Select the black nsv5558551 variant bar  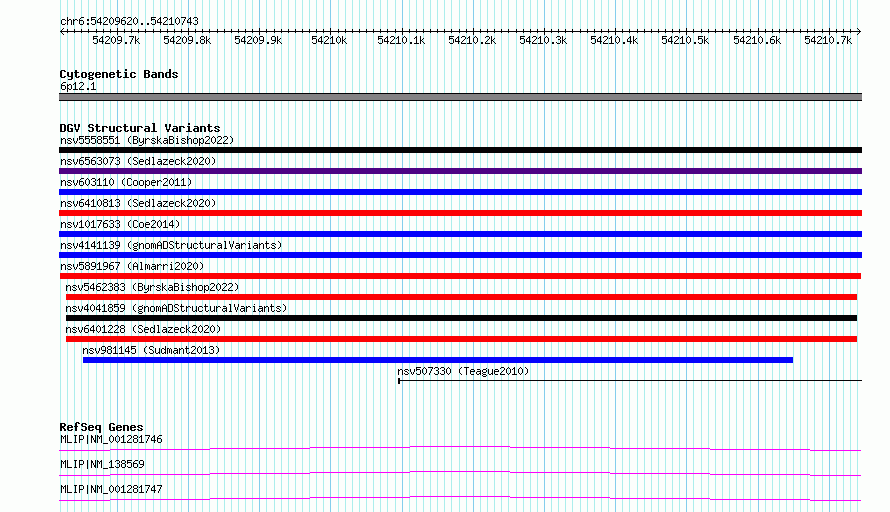(x=460, y=150)
